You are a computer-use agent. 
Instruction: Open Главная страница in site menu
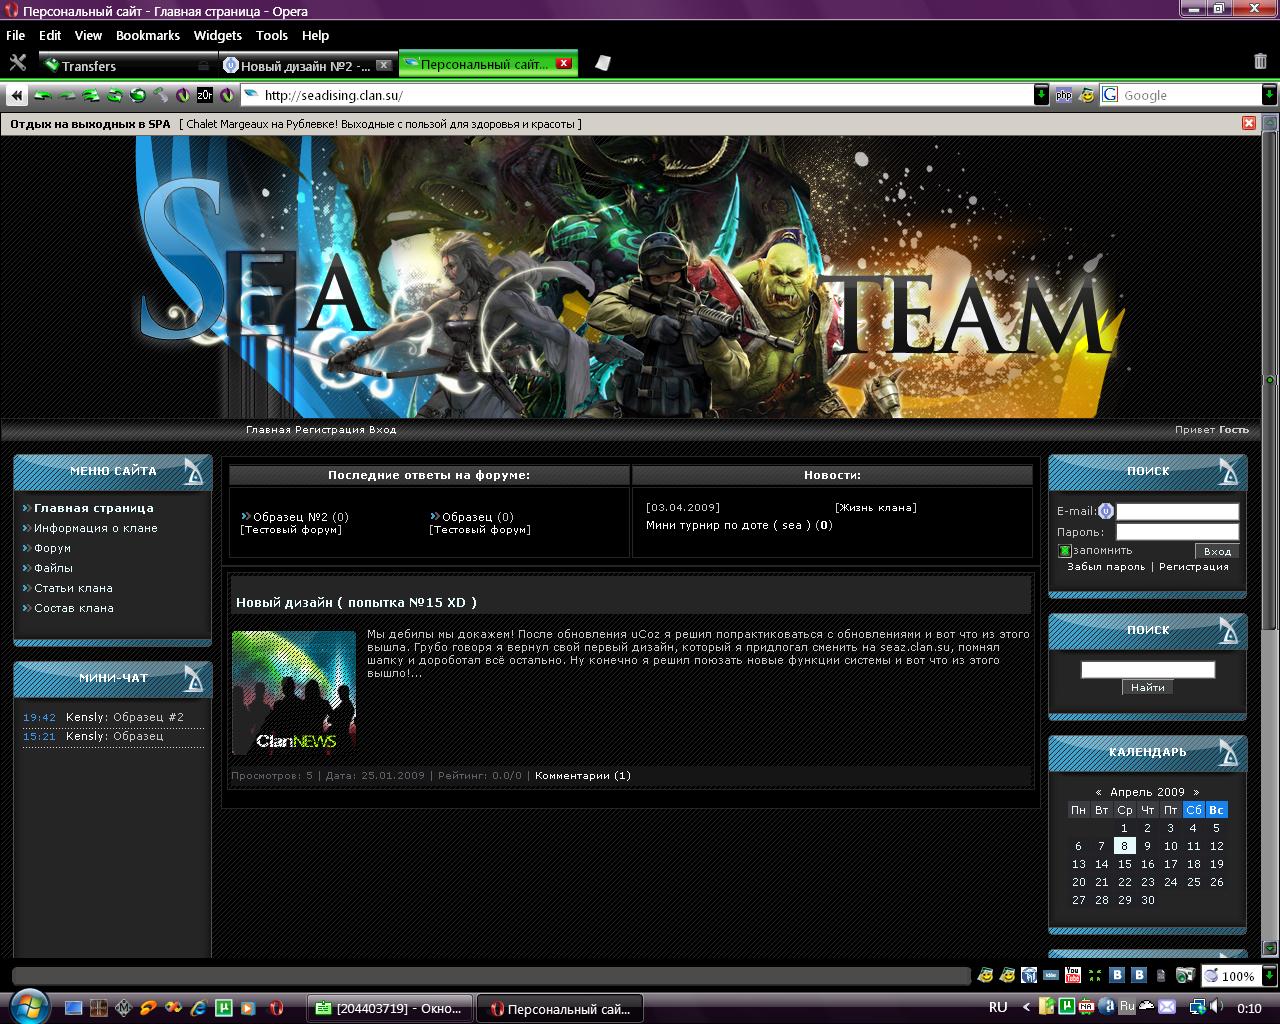coord(94,508)
